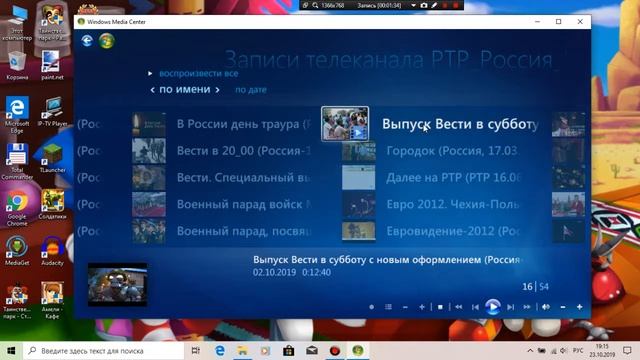Open the notification center icon
Screen dimensions: 640x360
(x=627, y=351)
